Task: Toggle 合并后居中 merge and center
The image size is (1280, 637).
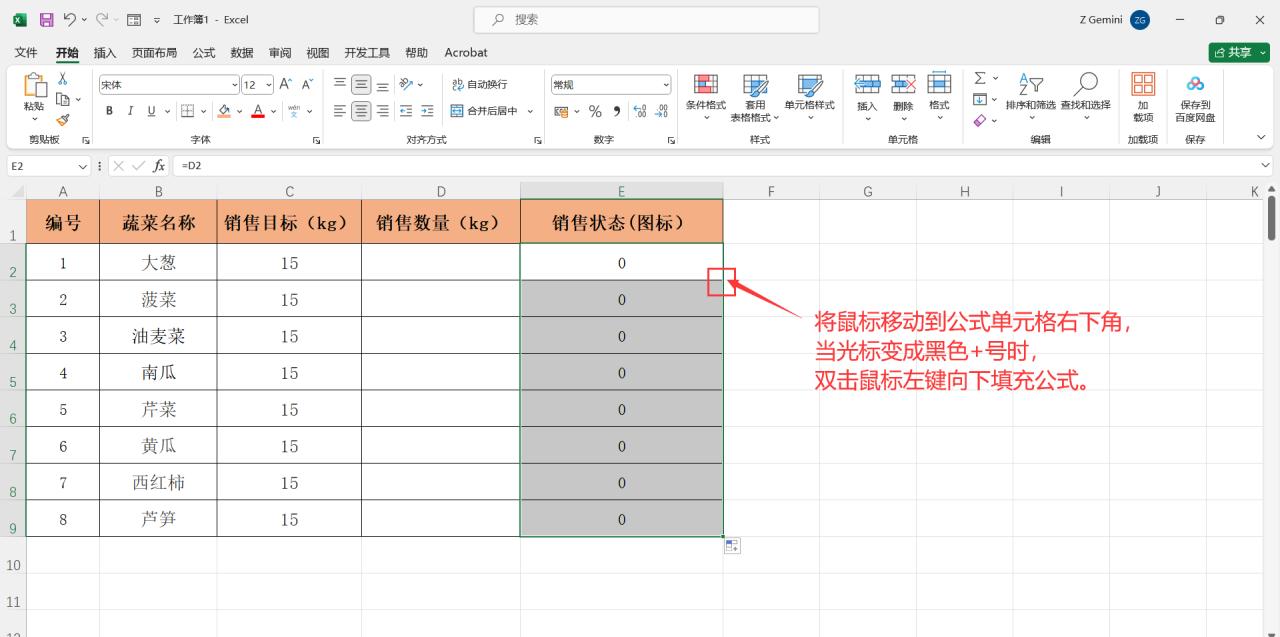Action: coord(484,111)
